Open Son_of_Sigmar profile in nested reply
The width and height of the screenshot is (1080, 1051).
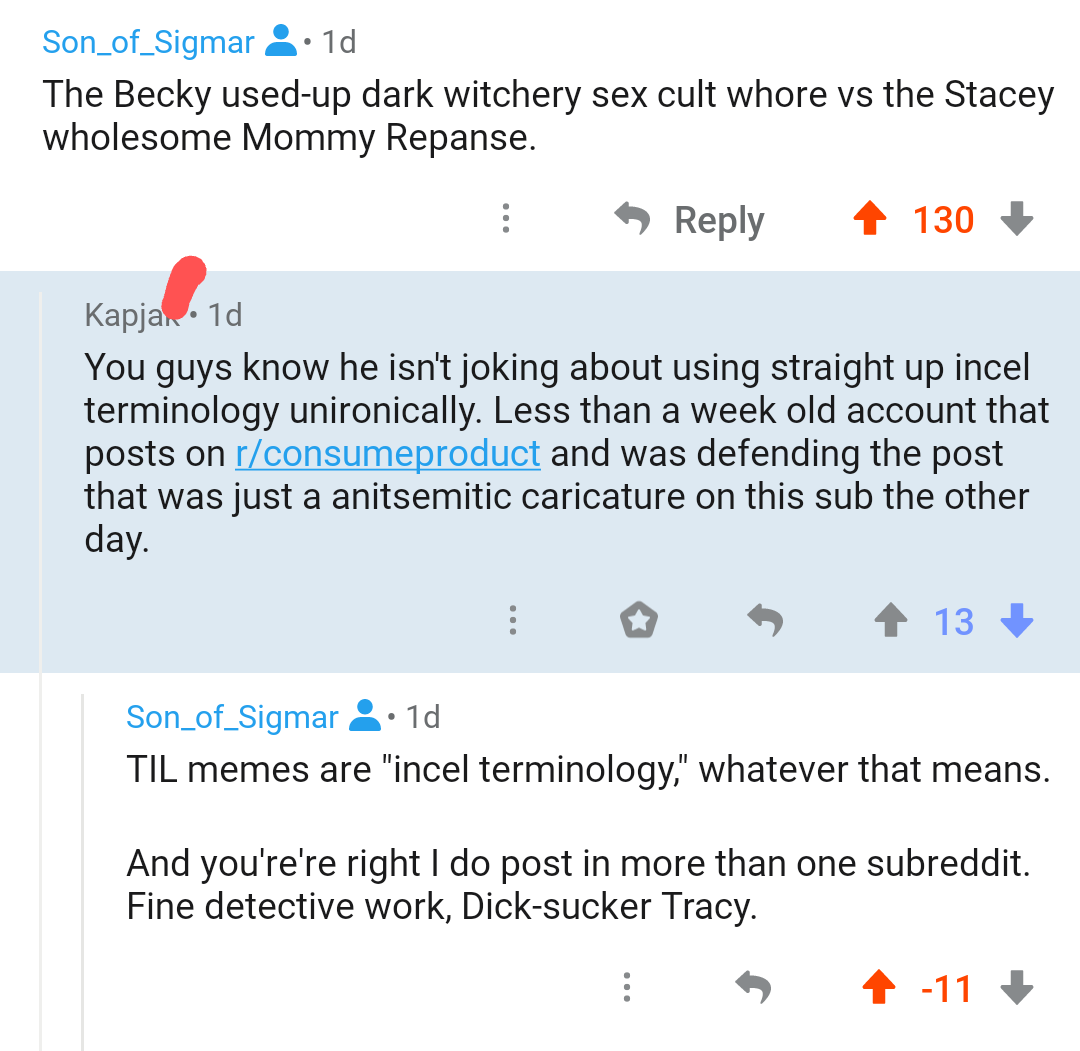pos(232,717)
